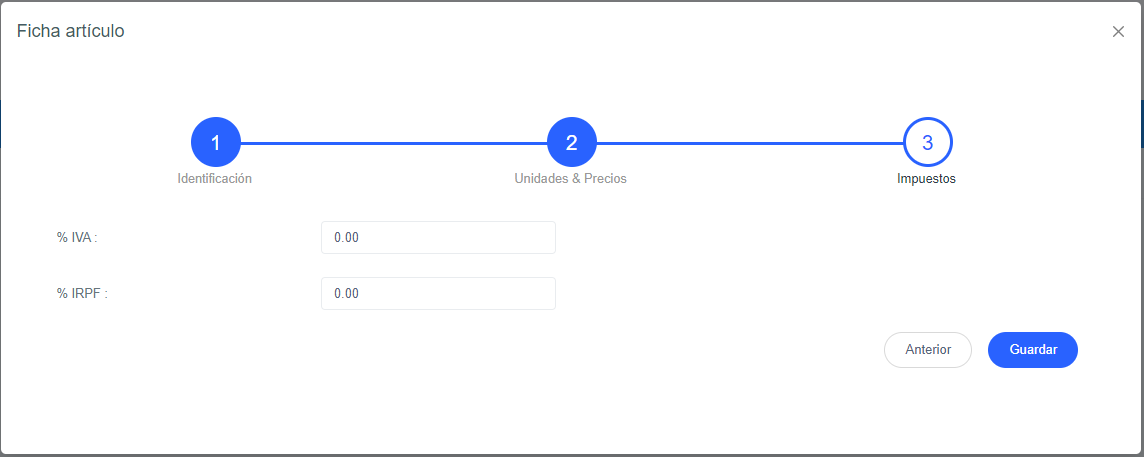
Task: Close the Ficha artículo dialog
Action: pyautogui.click(x=1118, y=32)
